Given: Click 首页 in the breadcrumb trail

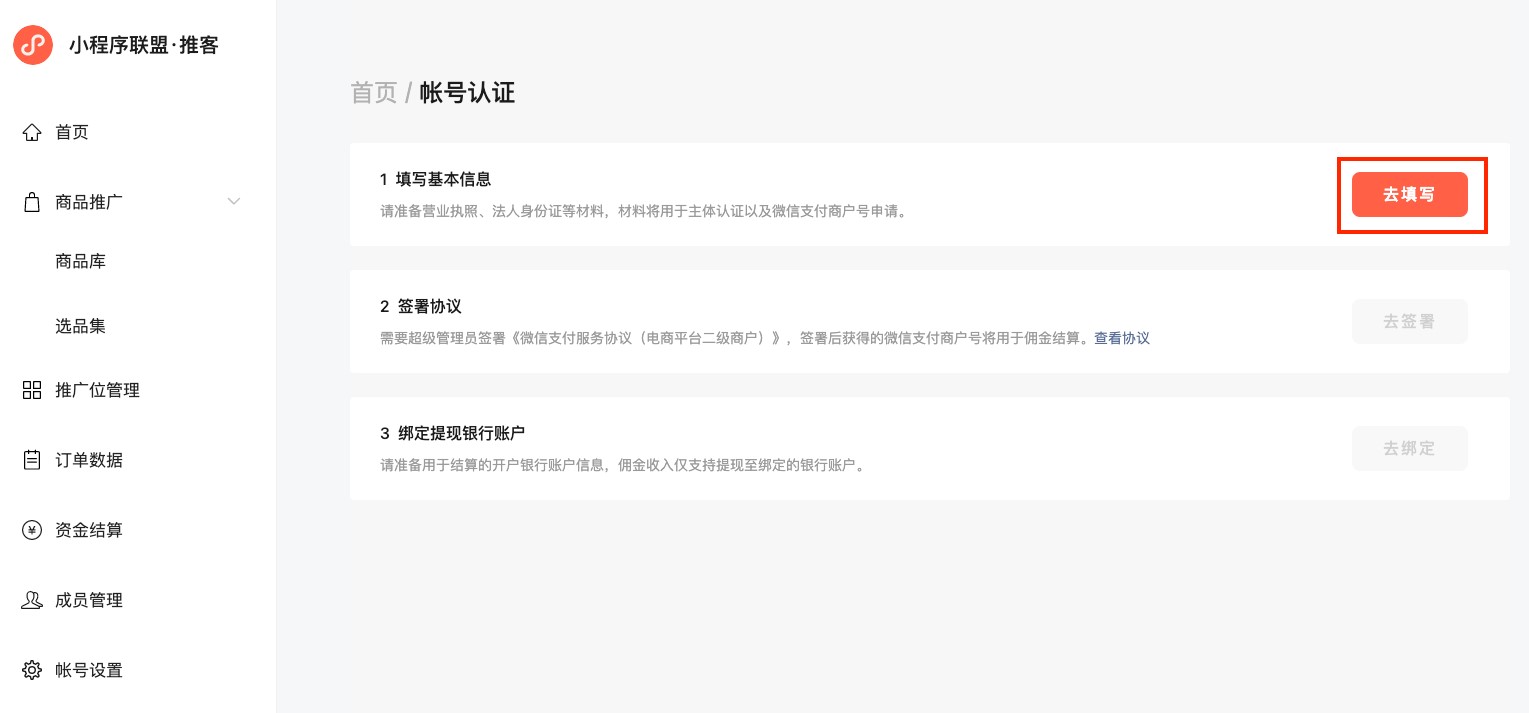Looking at the screenshot, I should pos(373,93).
